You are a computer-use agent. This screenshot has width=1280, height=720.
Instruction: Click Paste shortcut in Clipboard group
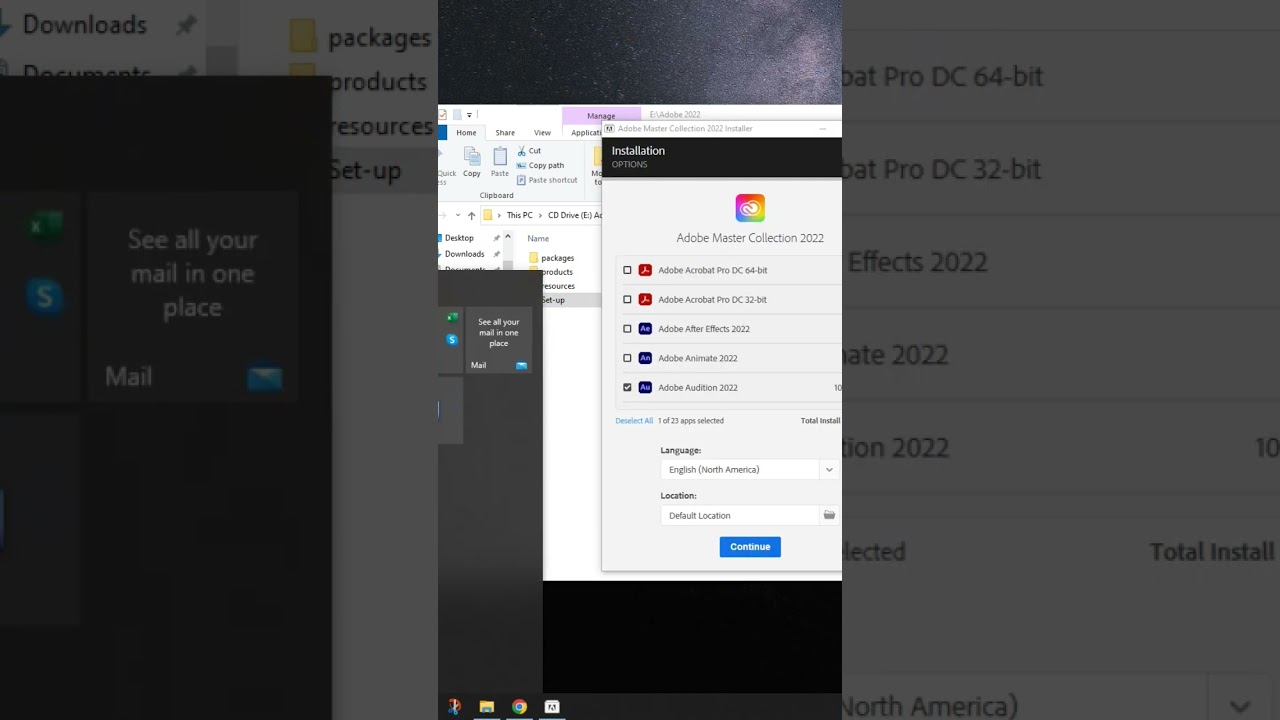pos(547,180)
